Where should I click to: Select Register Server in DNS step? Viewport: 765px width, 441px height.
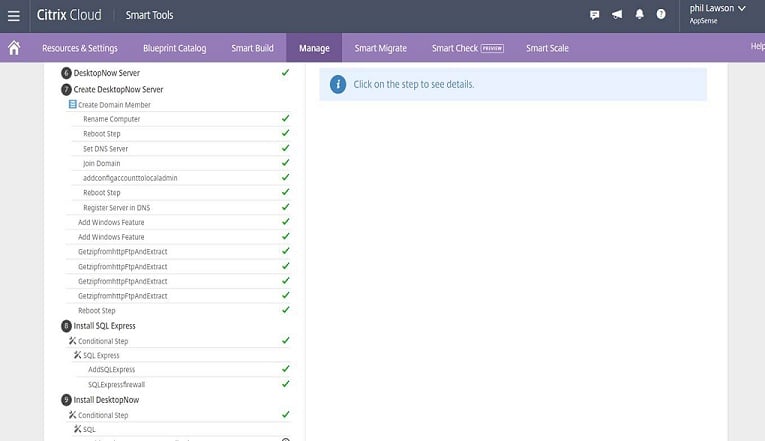tap(117, 208)
